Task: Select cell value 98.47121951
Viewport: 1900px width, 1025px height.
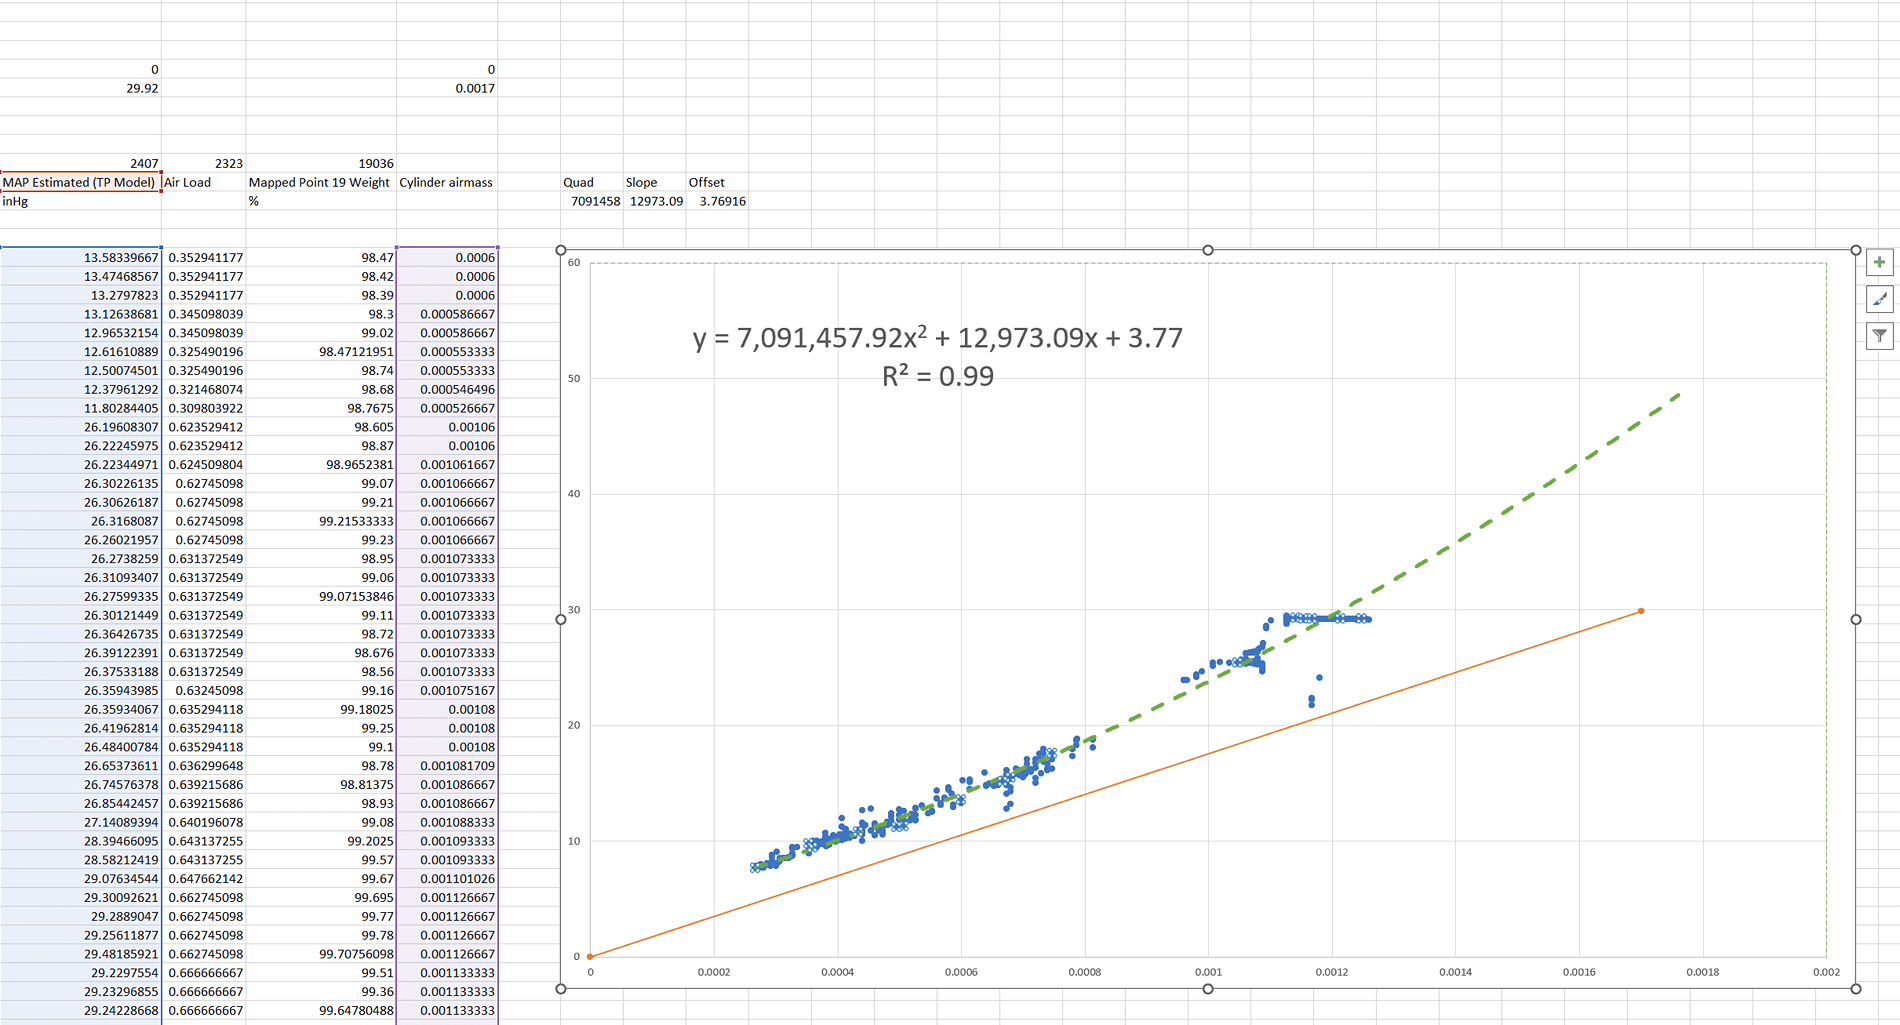Action: (x=321, y=351)
